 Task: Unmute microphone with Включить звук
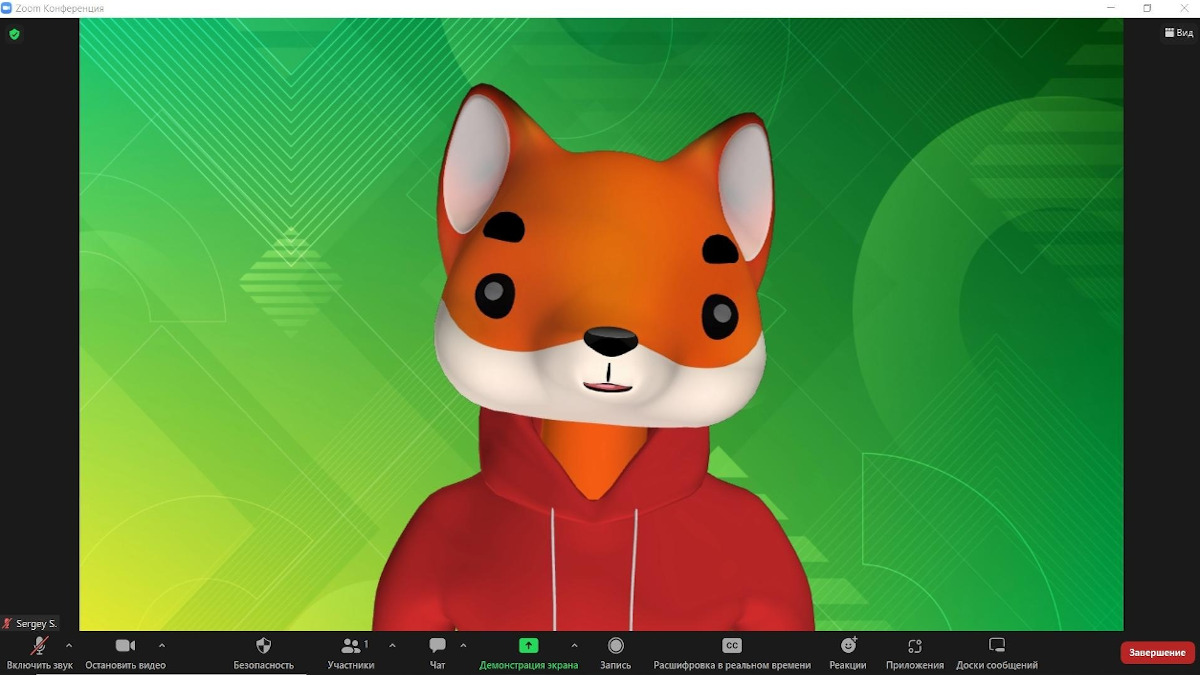click(39, 651)
